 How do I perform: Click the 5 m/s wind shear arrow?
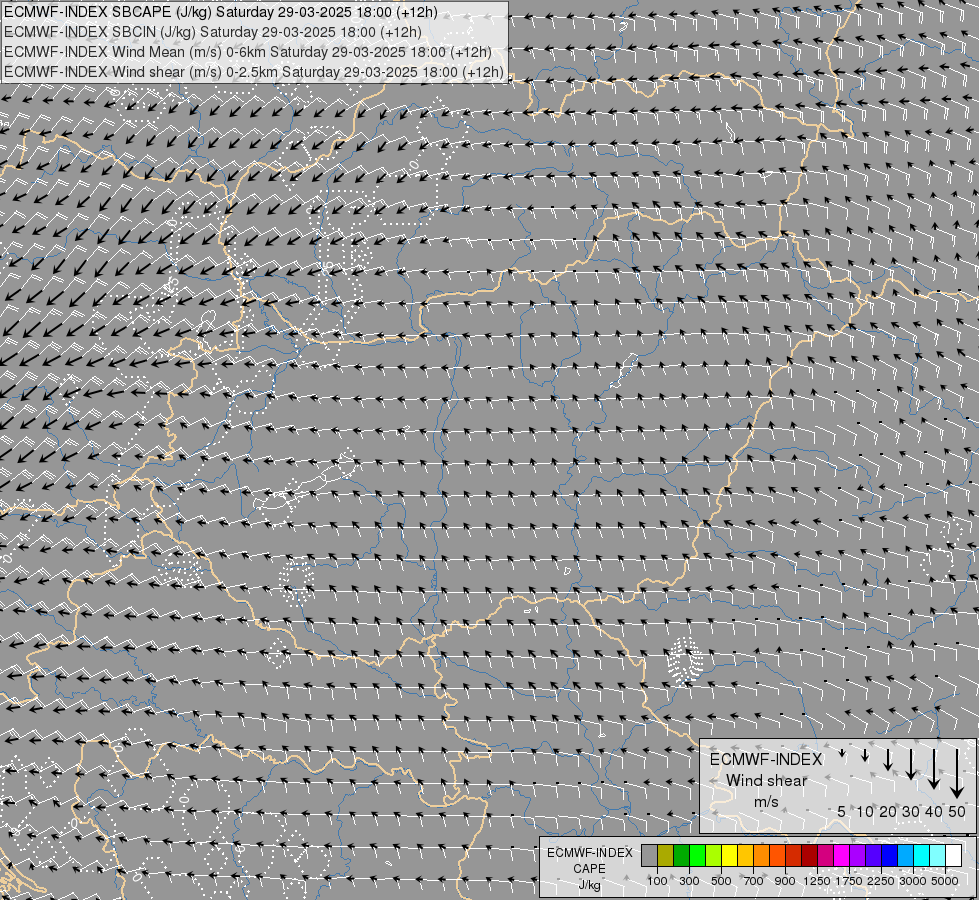pos(842,753)
